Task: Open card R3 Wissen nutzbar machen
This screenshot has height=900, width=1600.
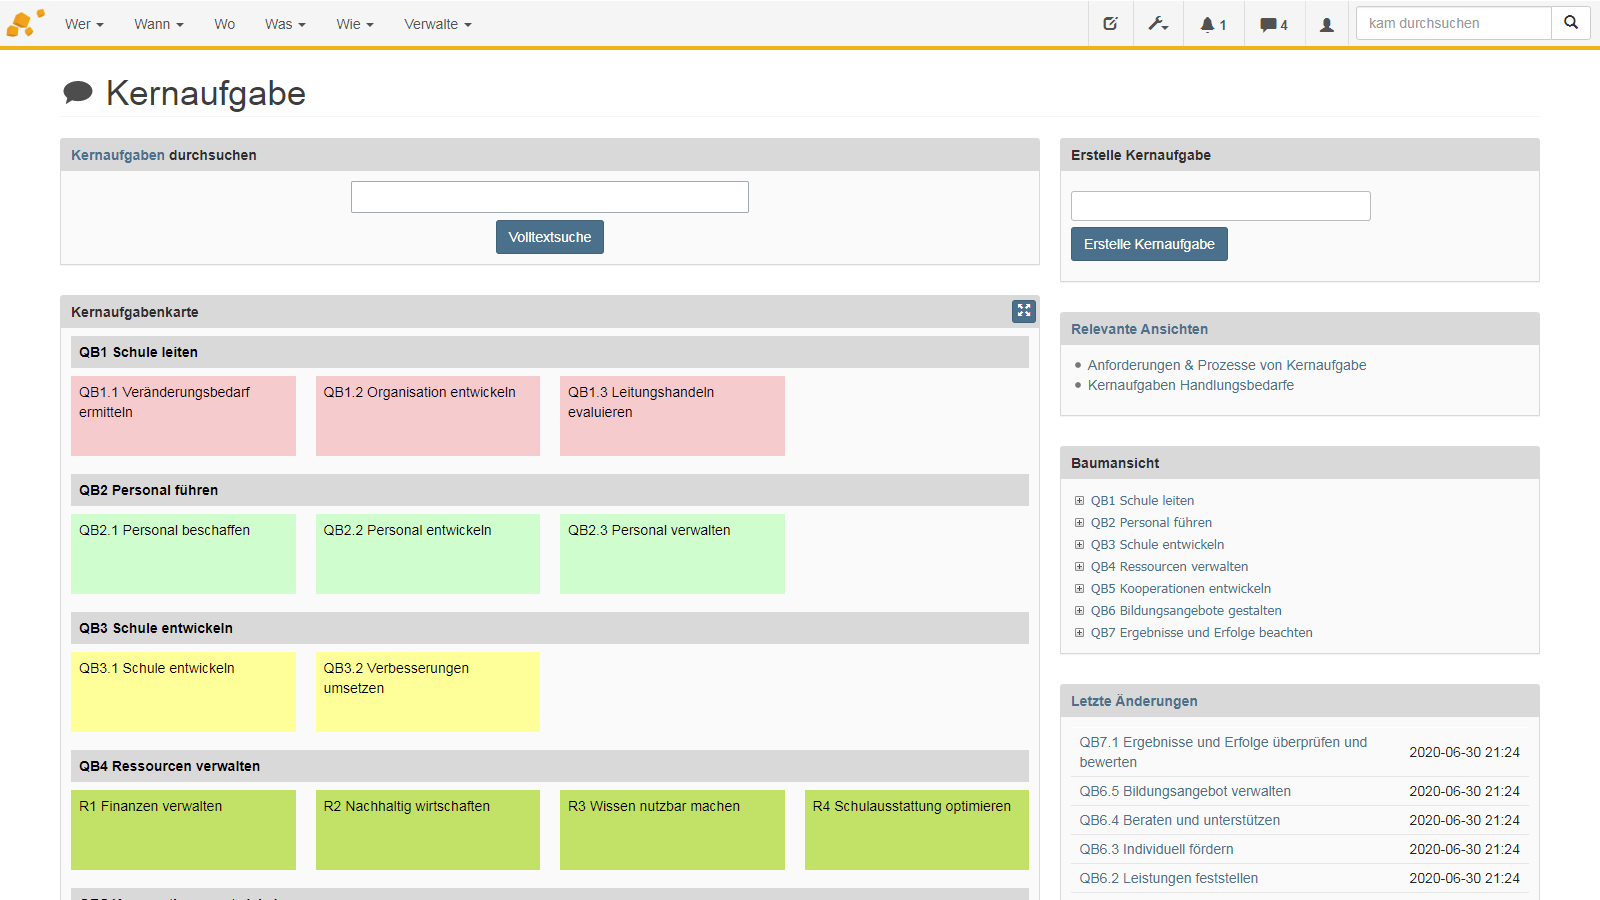Action: tap(672, 830)
